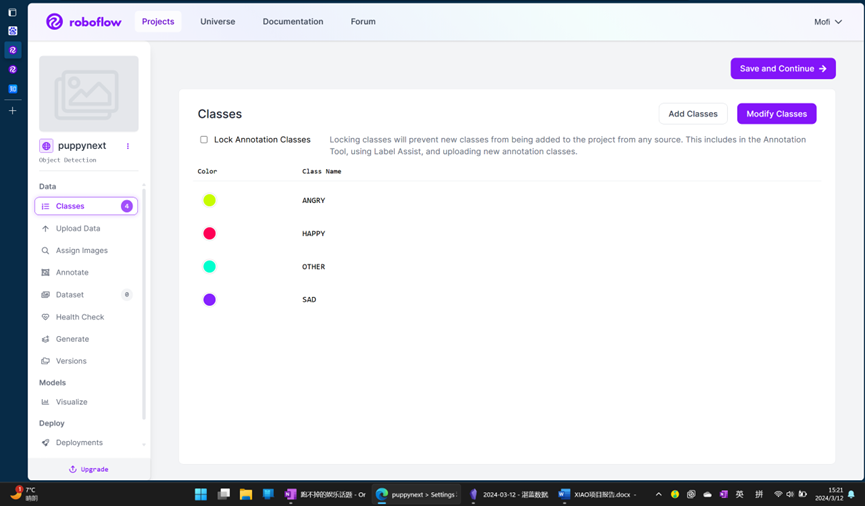Click the Add Classes button
Screen dimensions: 865x506
coord(693,114)
